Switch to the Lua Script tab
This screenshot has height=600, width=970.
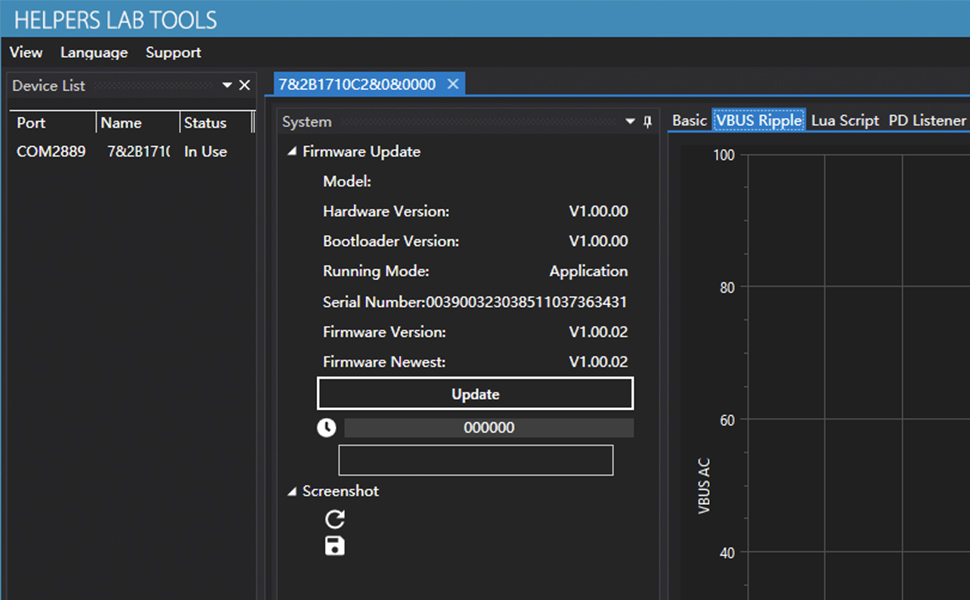click(x=845, y=120)
